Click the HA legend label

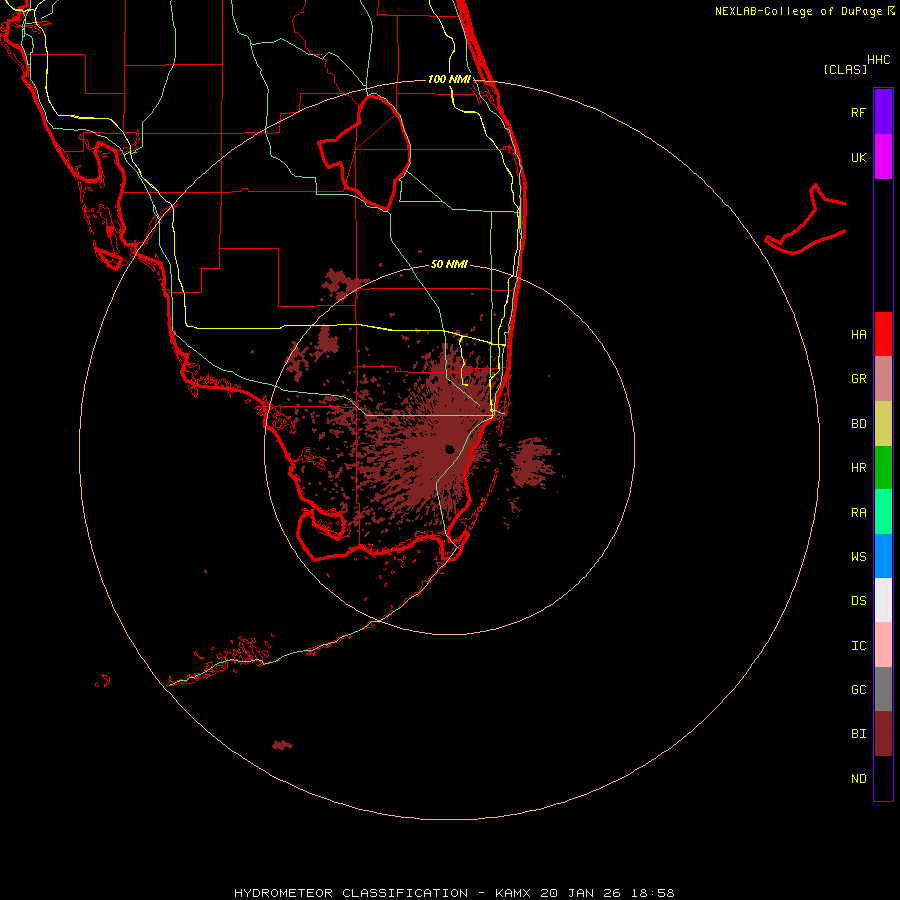click(x=858, y=335)
